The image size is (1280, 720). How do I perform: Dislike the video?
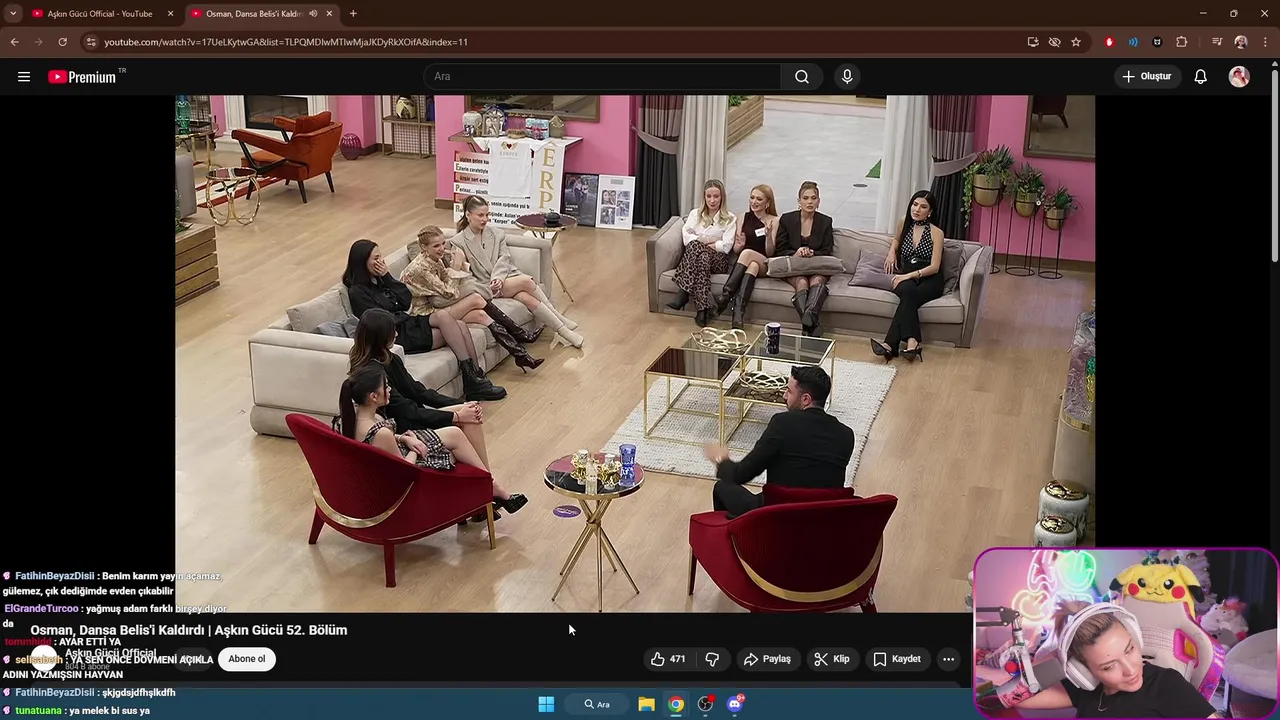[x=712, y=659]
